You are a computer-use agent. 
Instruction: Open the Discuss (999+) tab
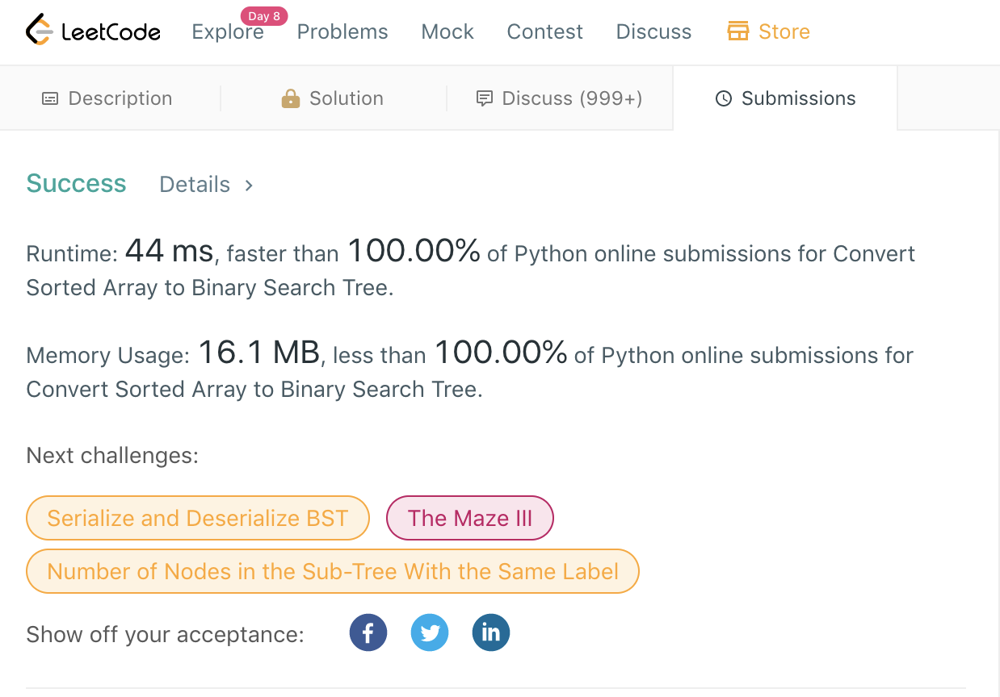click(x=571, y=98)
